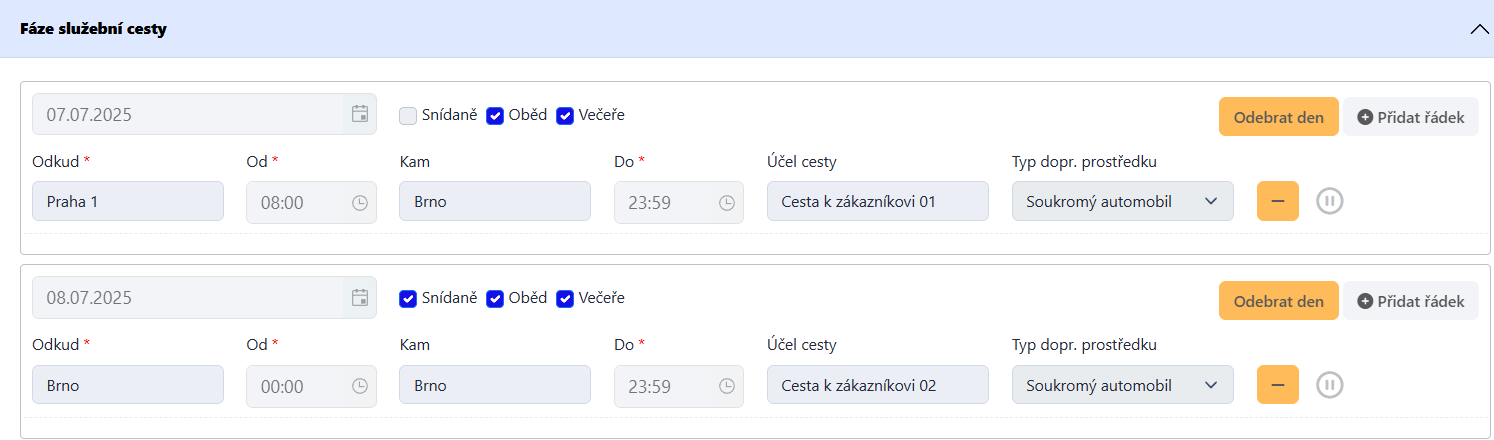Click the Odkud field containing Praha 1
Viewport: 1494px width, 440px height.
point(128,201)
